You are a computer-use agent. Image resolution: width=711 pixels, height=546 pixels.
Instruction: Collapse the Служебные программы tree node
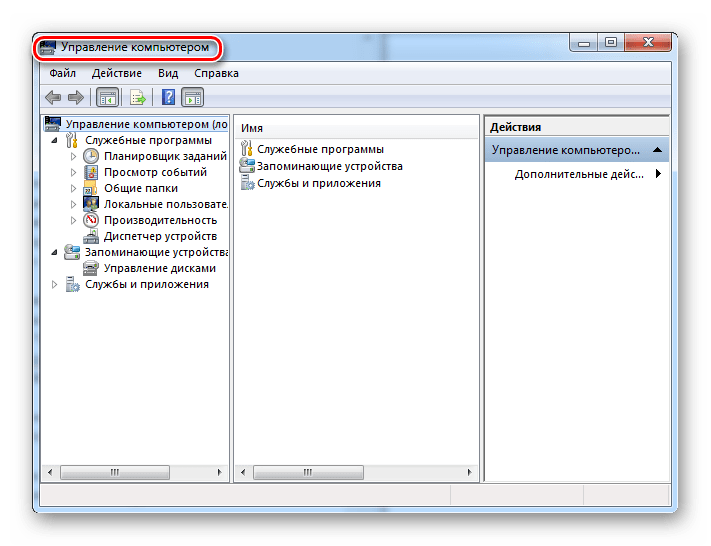click(54, 141)
